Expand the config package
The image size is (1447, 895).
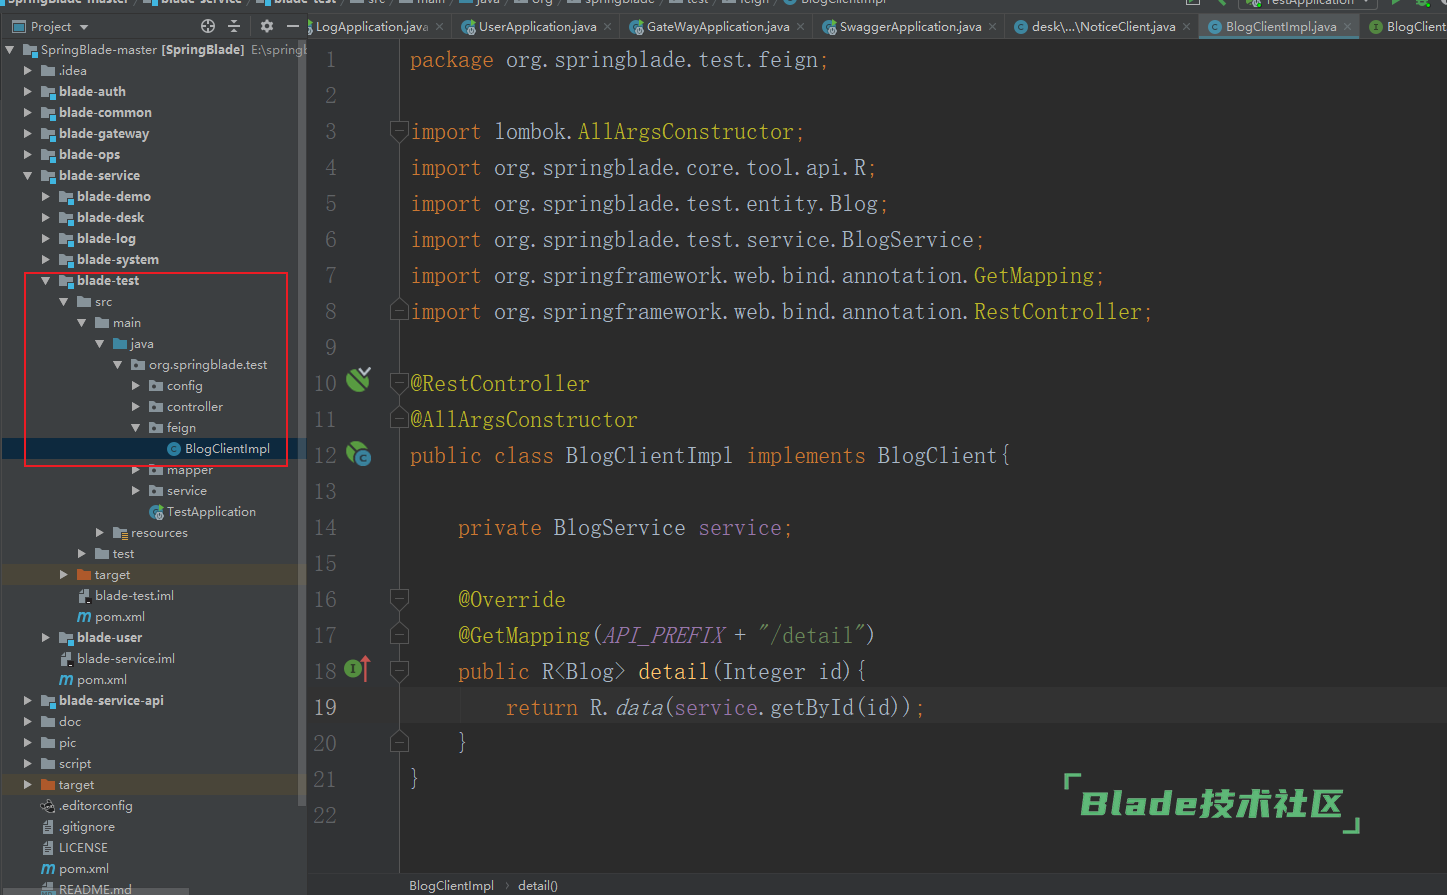136,386
